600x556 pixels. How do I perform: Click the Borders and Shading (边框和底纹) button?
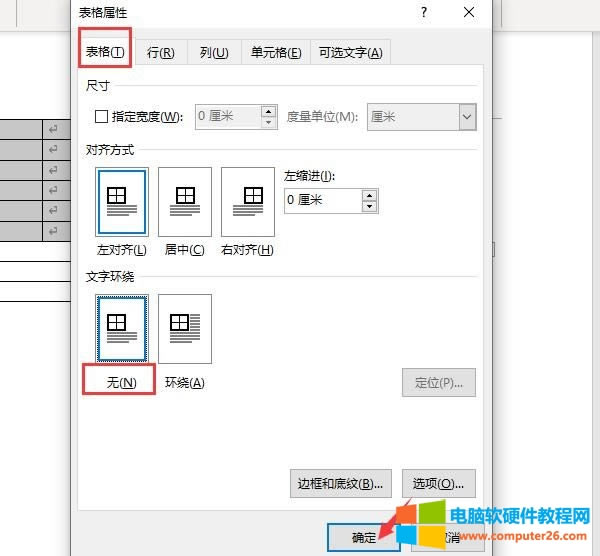pos(341,484)
